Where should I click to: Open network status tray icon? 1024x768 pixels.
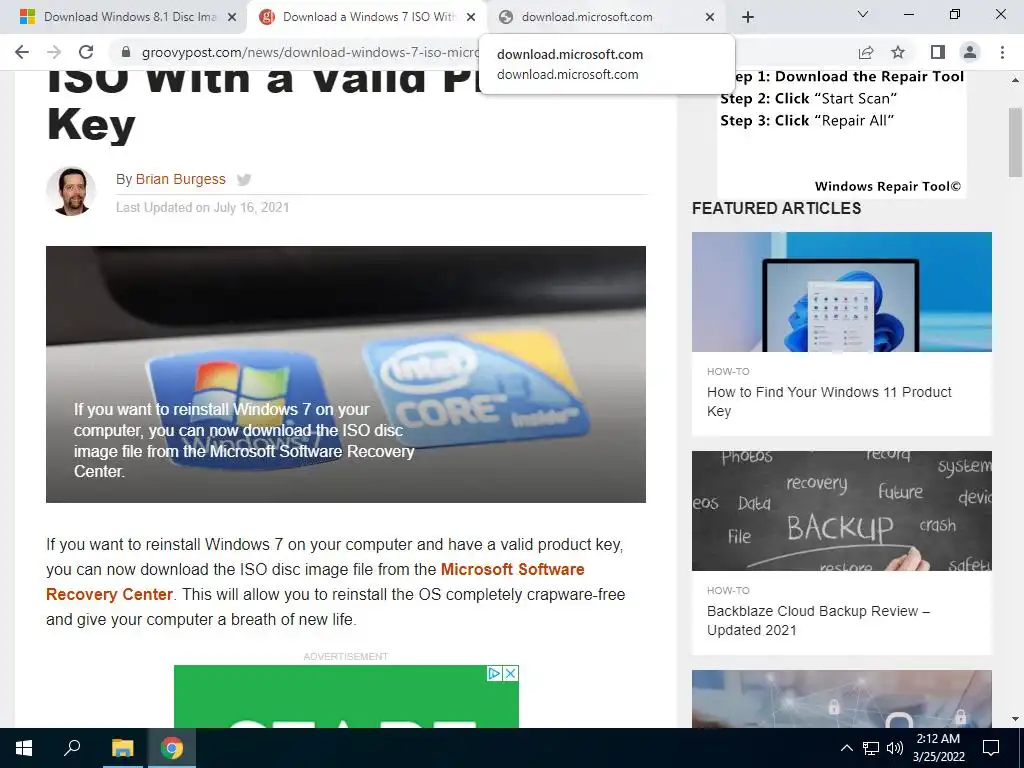(x=871, y=748)
